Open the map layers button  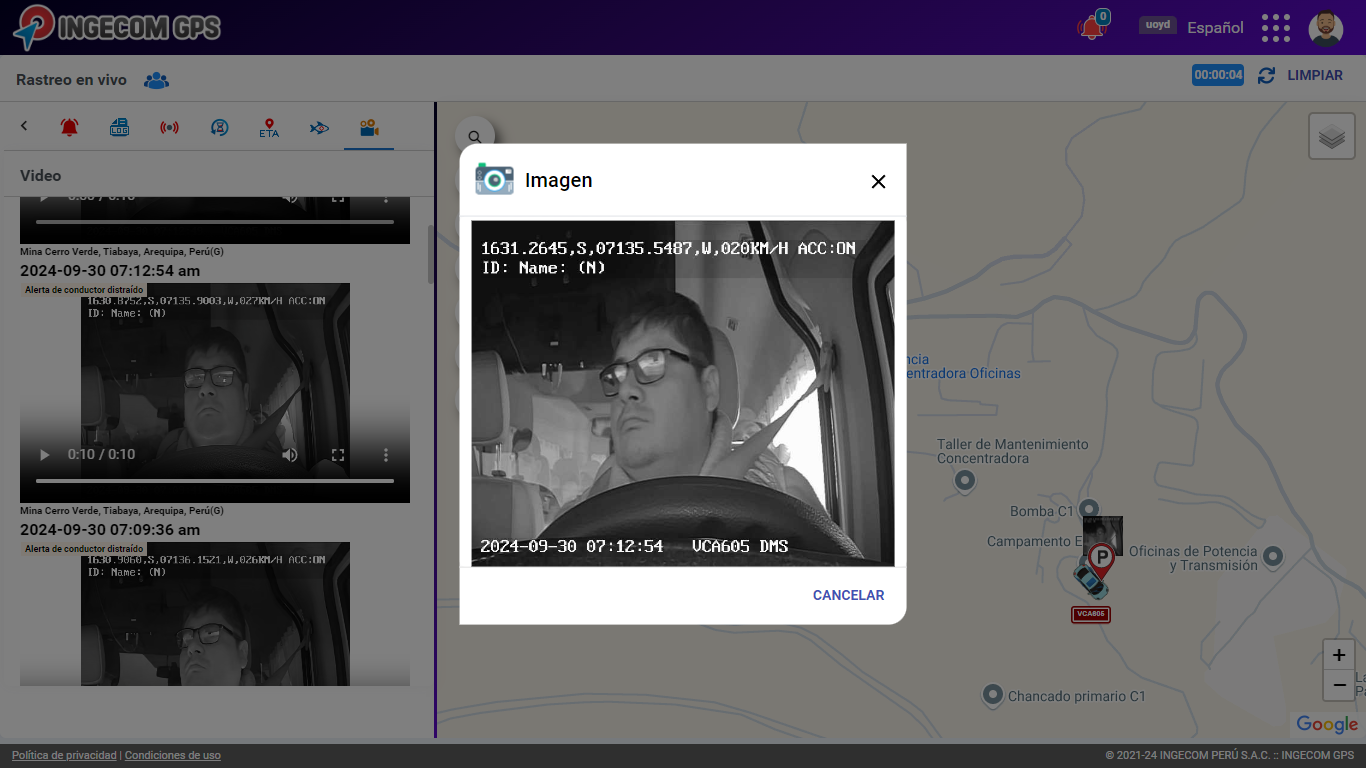1331,136
